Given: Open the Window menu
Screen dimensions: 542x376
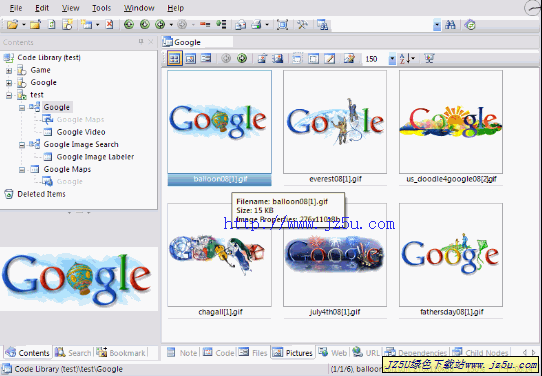Looking at the screenshot, I should (139, 8).
